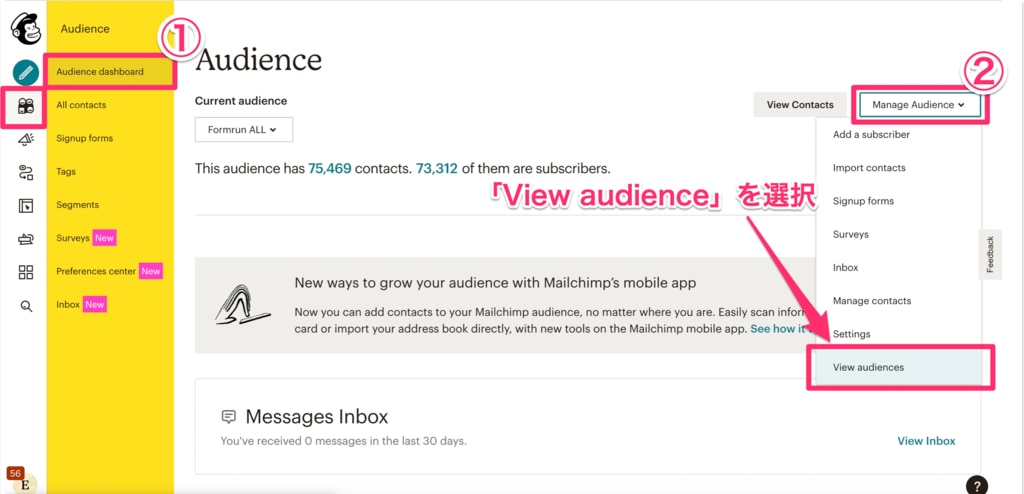1024x494 pixels.
Task: Click the 75,469 contacts link
Action: 330,169
